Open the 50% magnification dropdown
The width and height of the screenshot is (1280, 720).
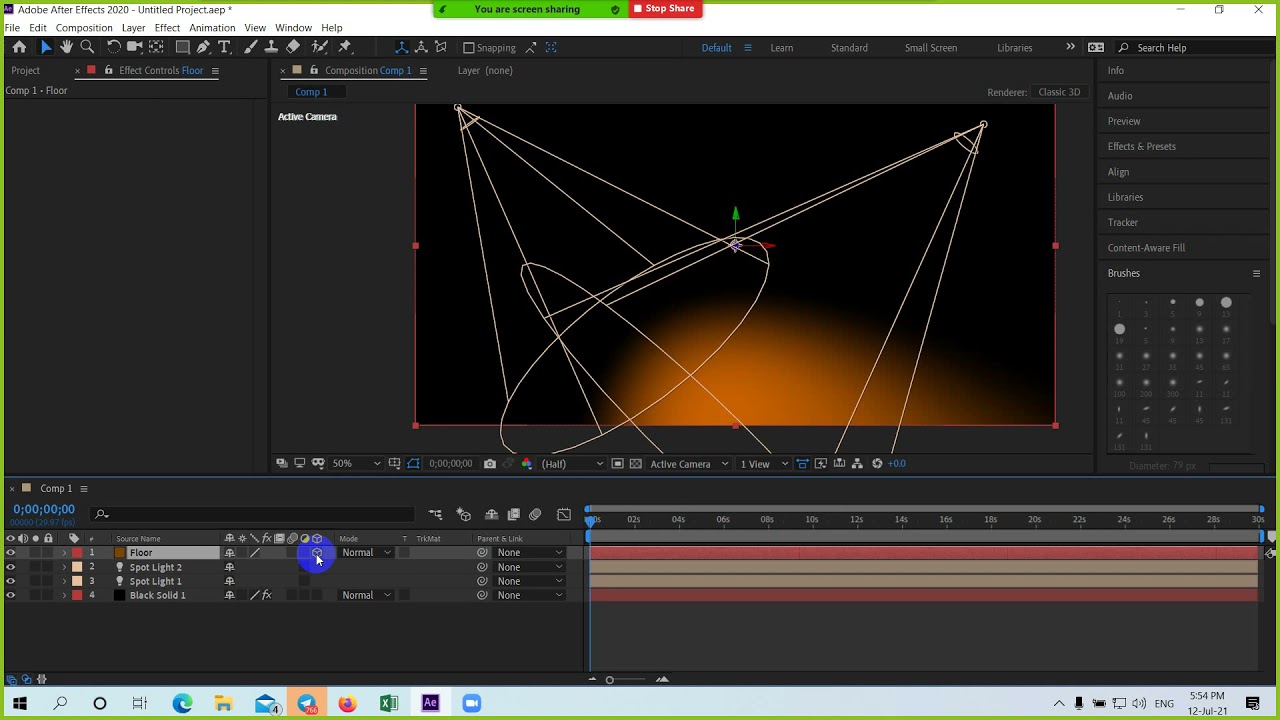point(357,463)
